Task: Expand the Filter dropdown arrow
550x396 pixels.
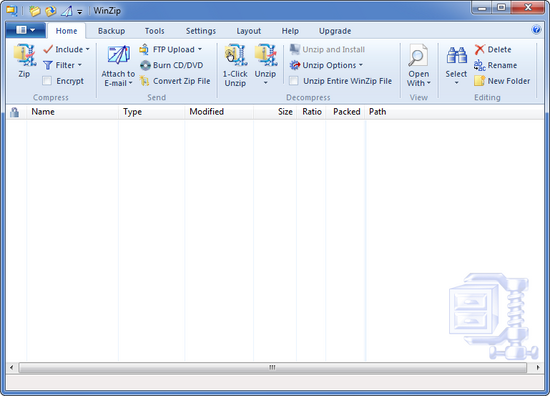Action: 80,65
